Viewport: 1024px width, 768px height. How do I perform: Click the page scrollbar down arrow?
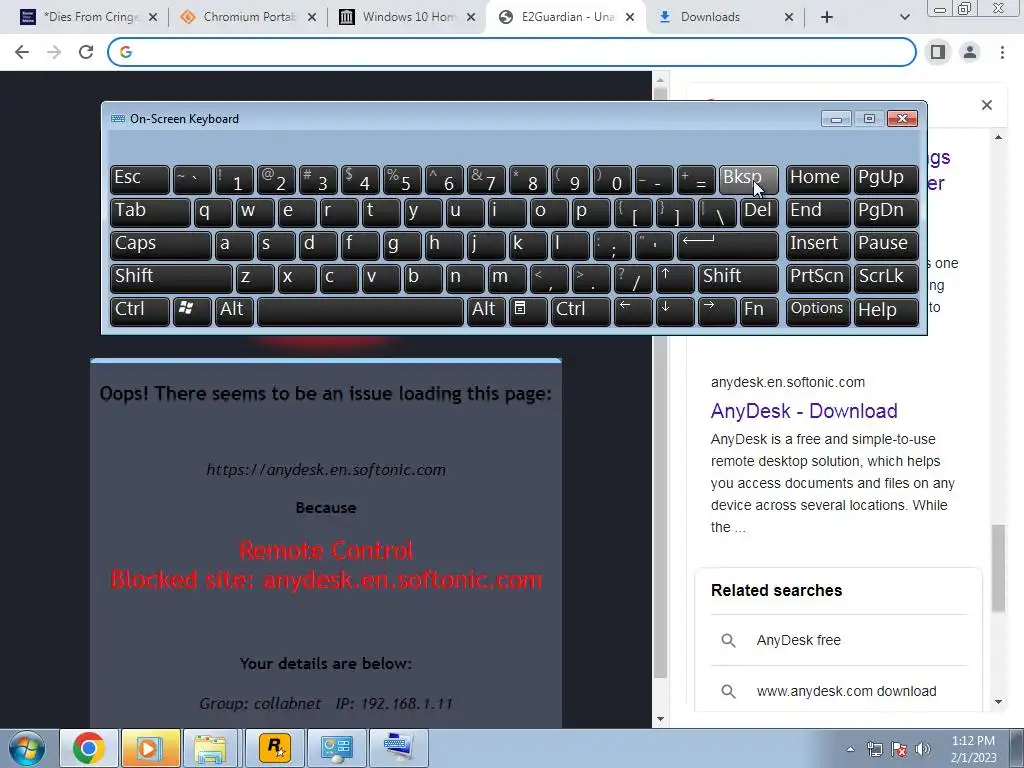coord(660,719)
